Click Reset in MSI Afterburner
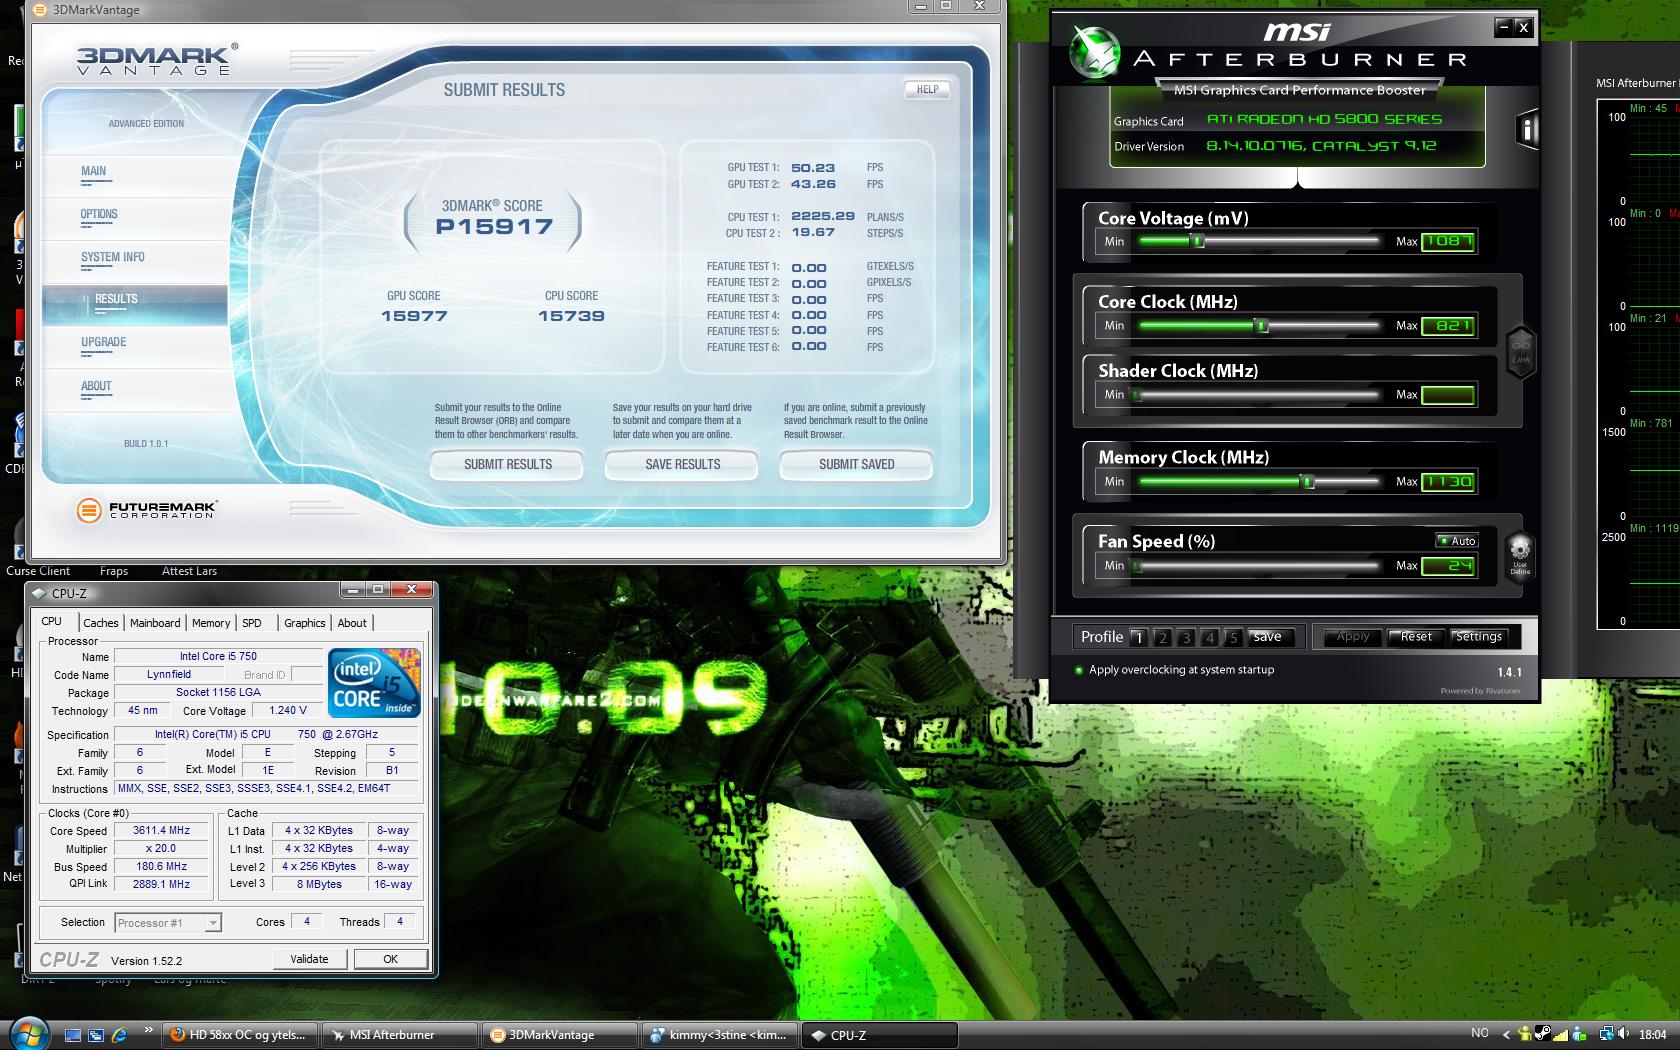Viewport: 1680px width, 1050px height. pos(1416,637)
